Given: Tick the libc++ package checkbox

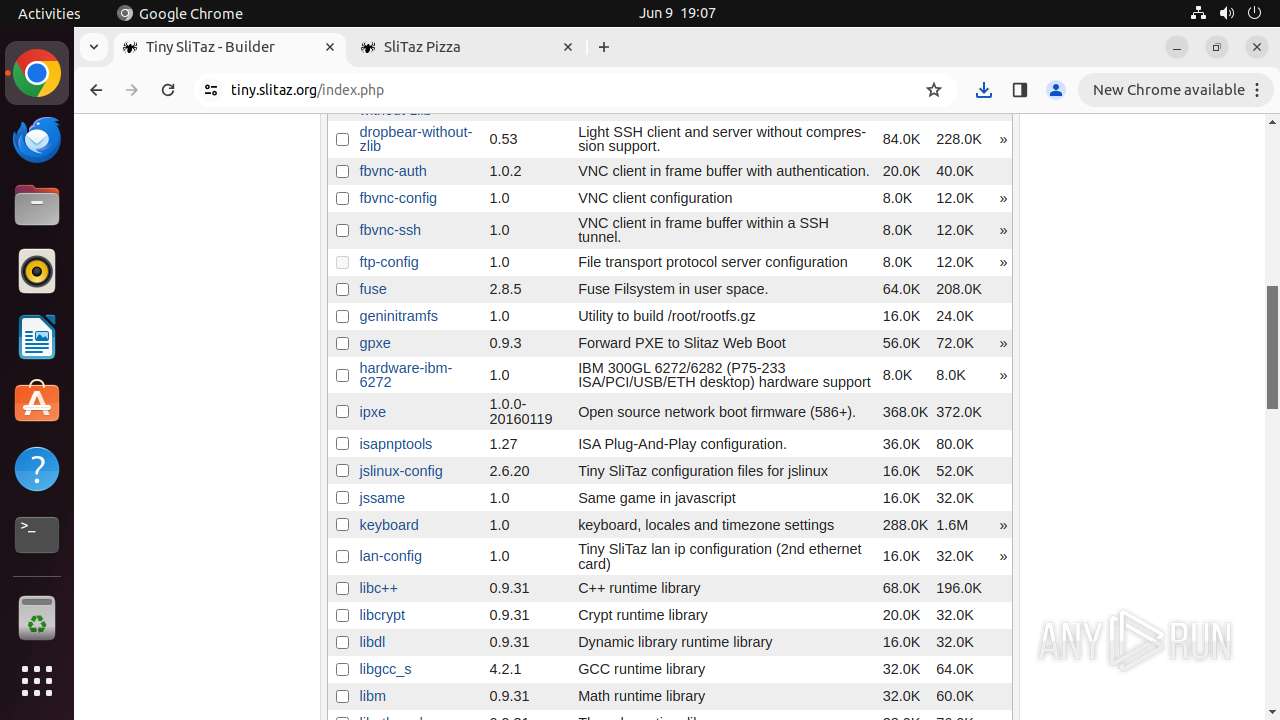Looking at the screenshot, I should (342, 588).
